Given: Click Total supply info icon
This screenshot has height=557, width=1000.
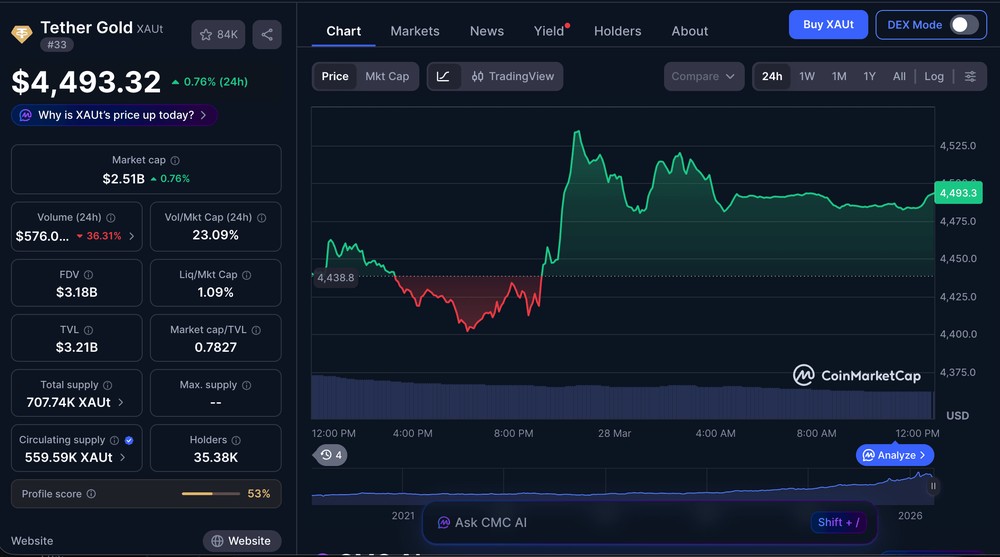Looking at the screenshot, I should 107,385.
